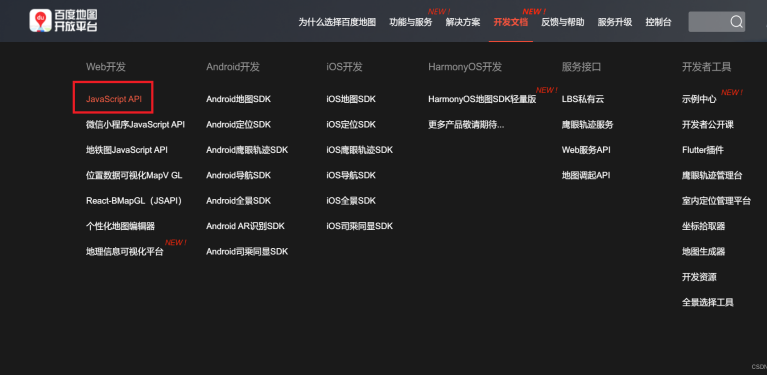Open 微信小程序JavaScript API link
770x379 pixels.
click(136, 124)
